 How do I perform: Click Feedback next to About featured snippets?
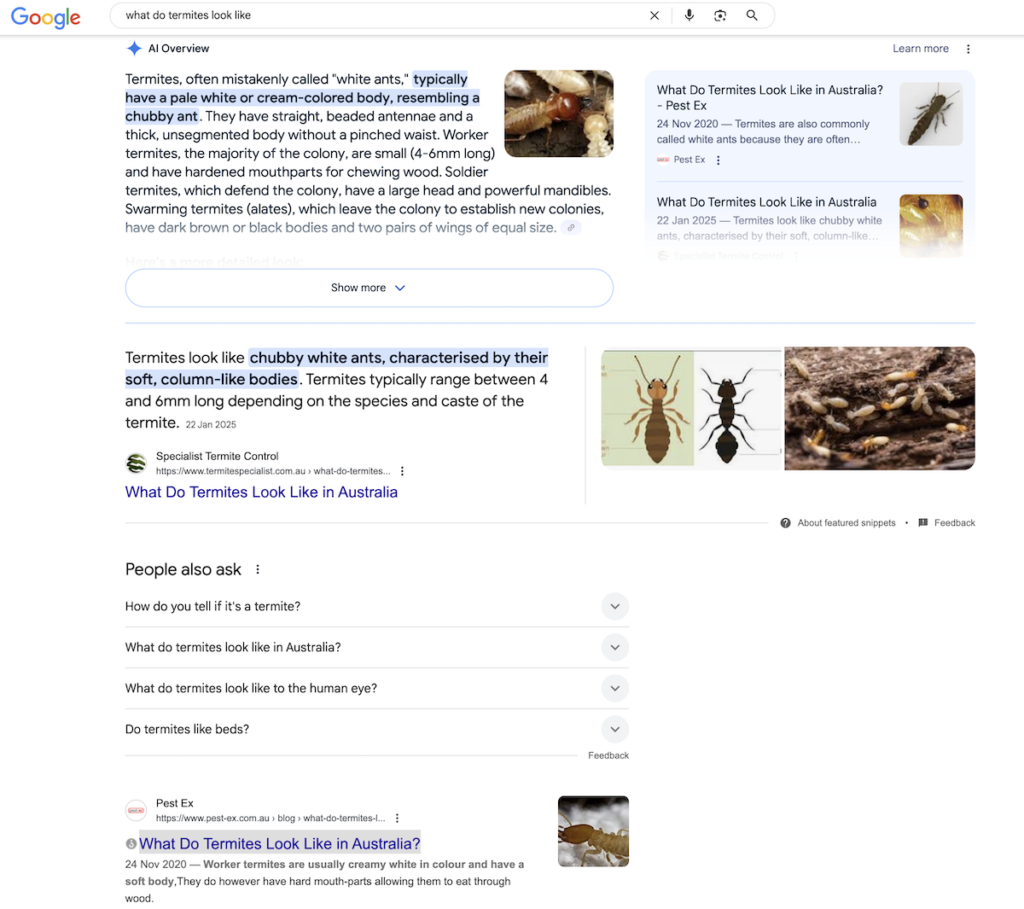(954, 523)
